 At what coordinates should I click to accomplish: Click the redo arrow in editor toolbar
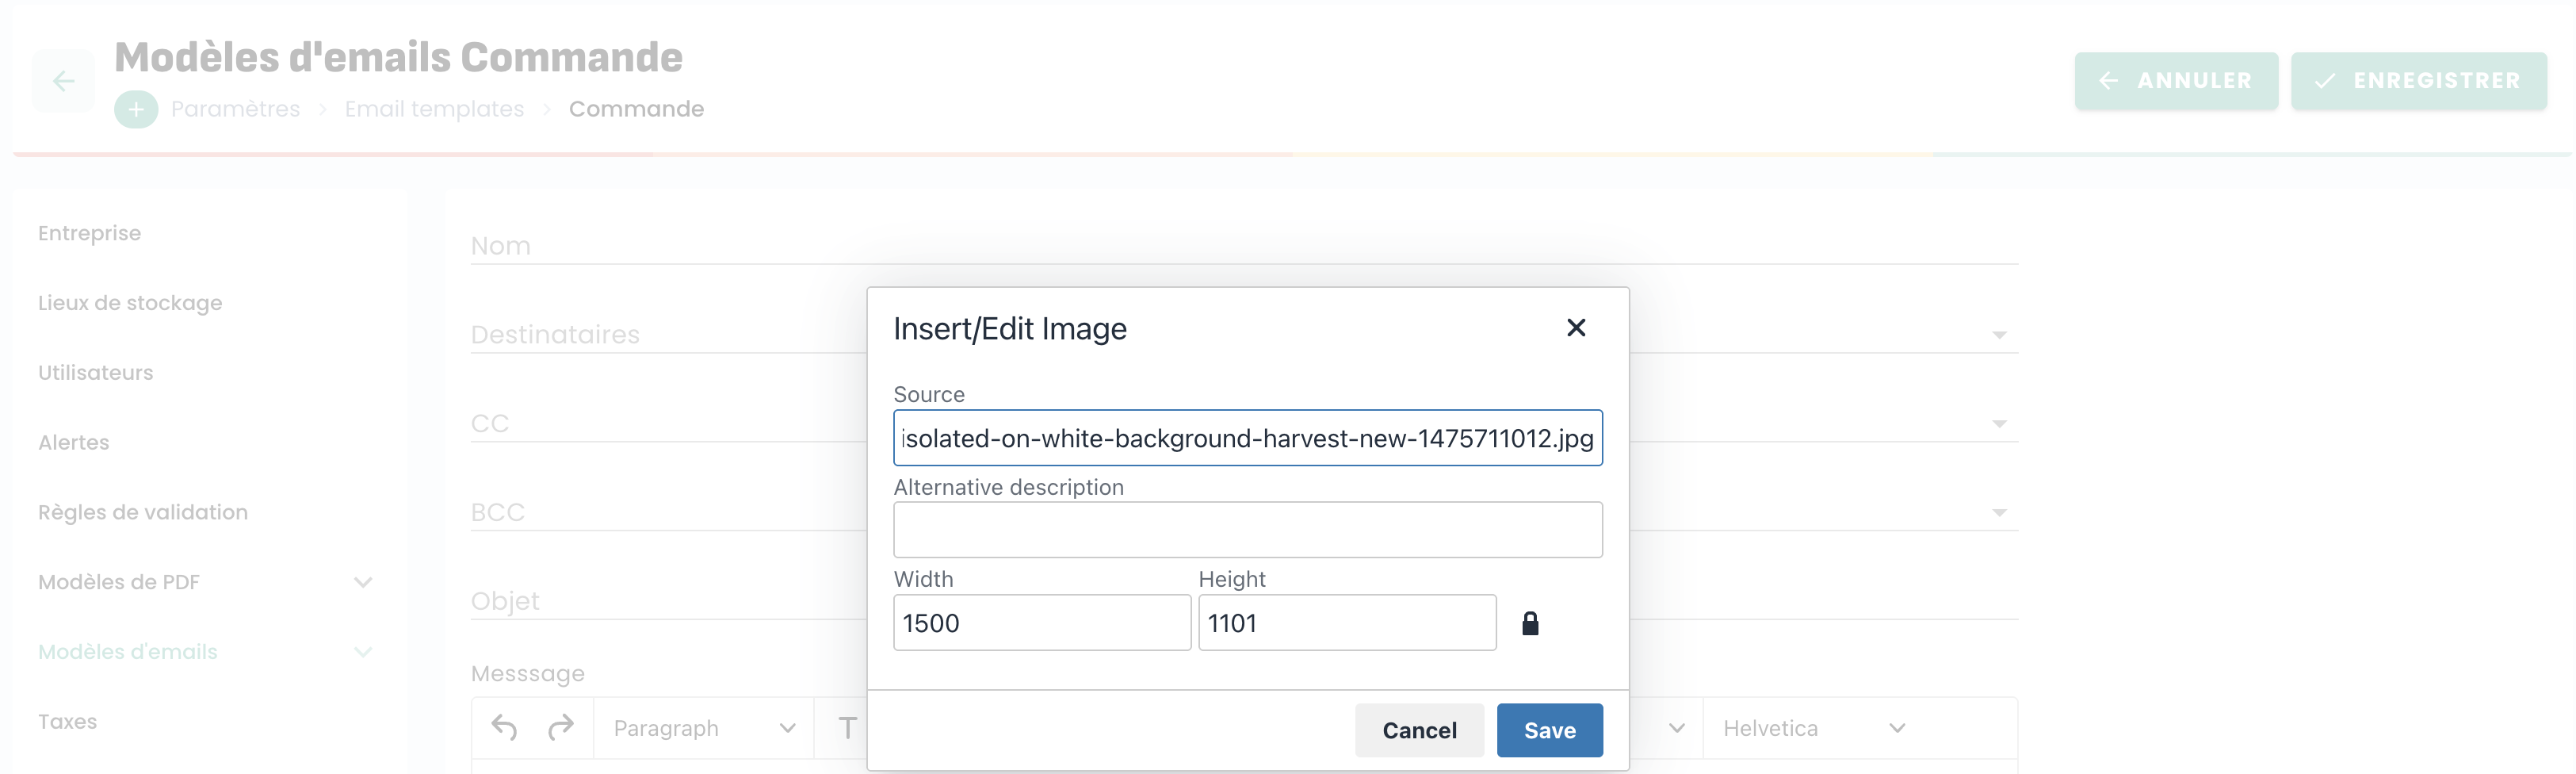(x=561, y=728)
